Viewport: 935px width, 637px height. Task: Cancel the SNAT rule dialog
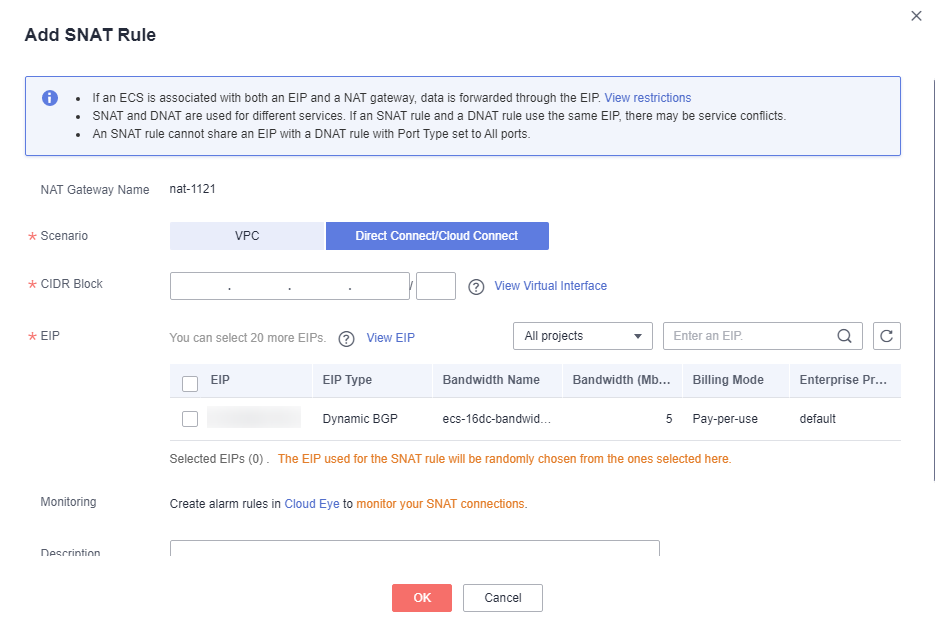point(503,598)
